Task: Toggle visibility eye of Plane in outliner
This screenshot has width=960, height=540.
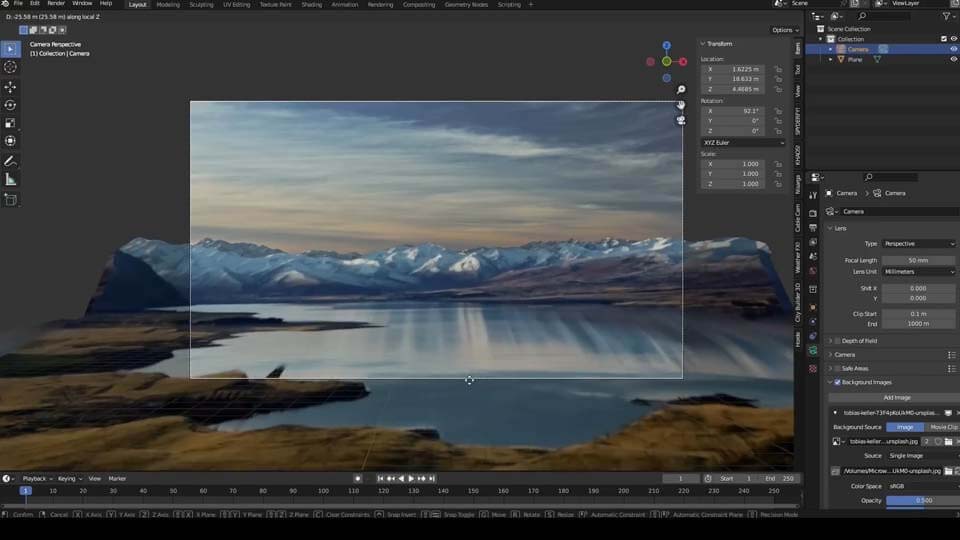Action: click(x=953, y=59)
